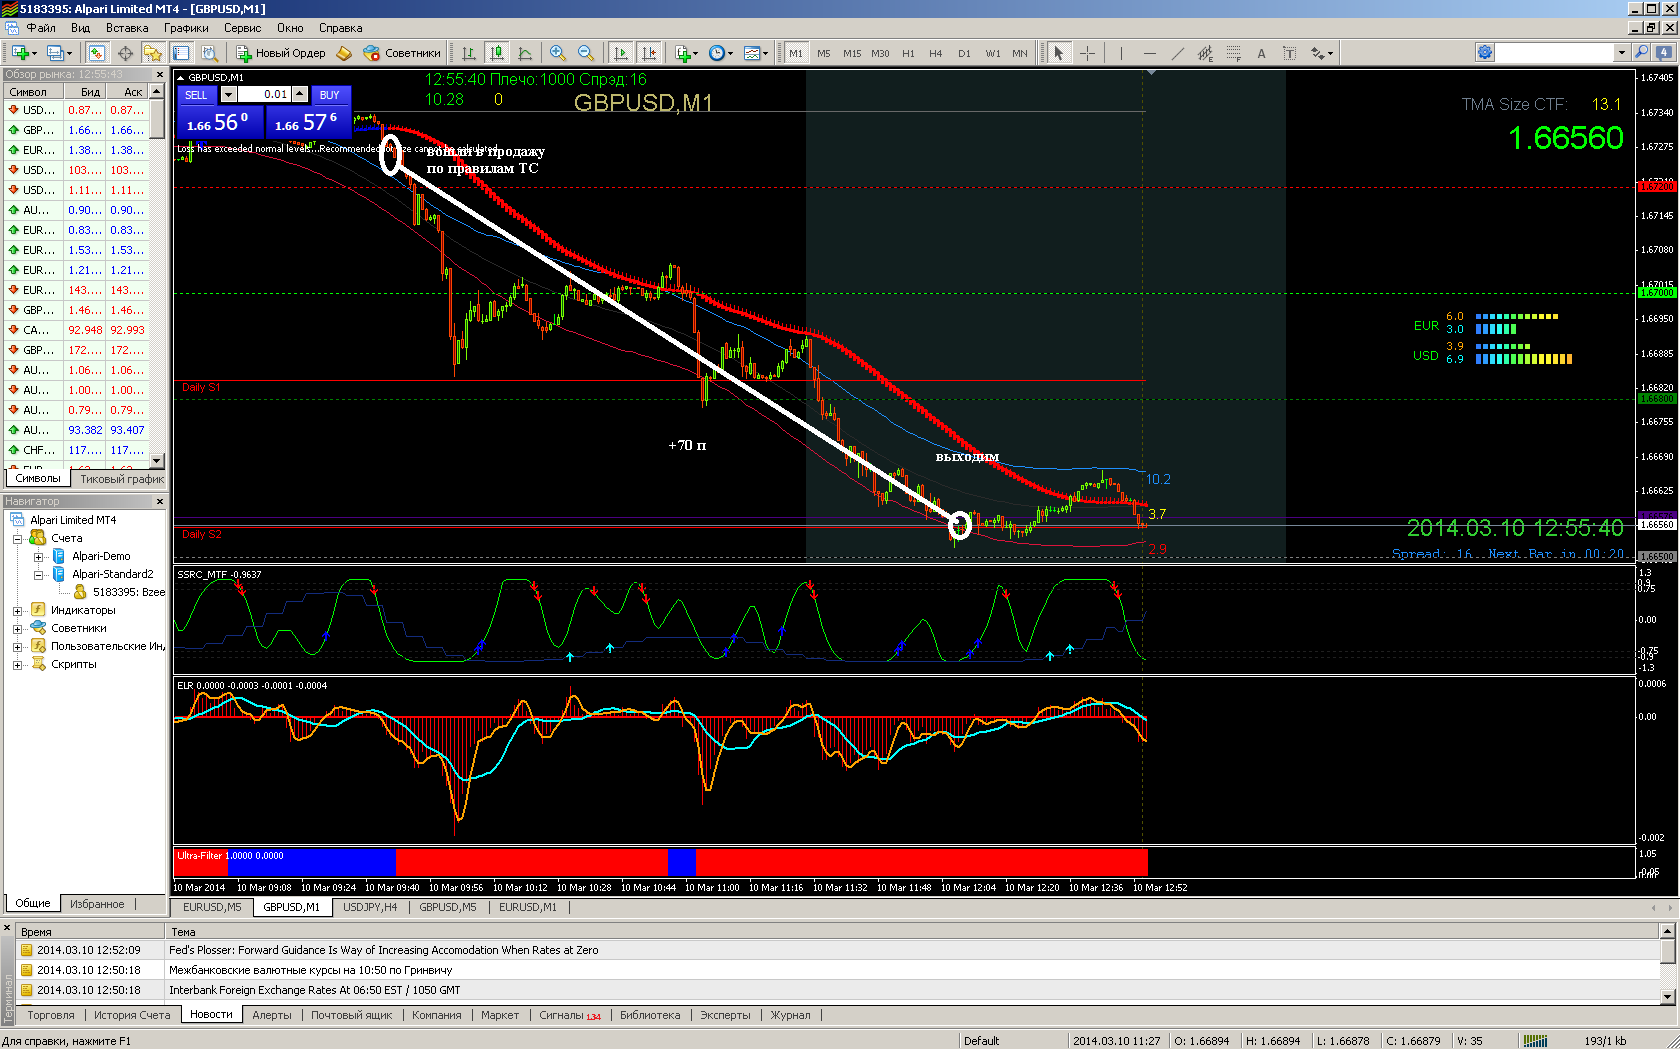Image resolution: width=1680 pixels, height=1050 pixels.
Task: Toggle the Data Window crosshair icon
Action: tap(125, 53)
